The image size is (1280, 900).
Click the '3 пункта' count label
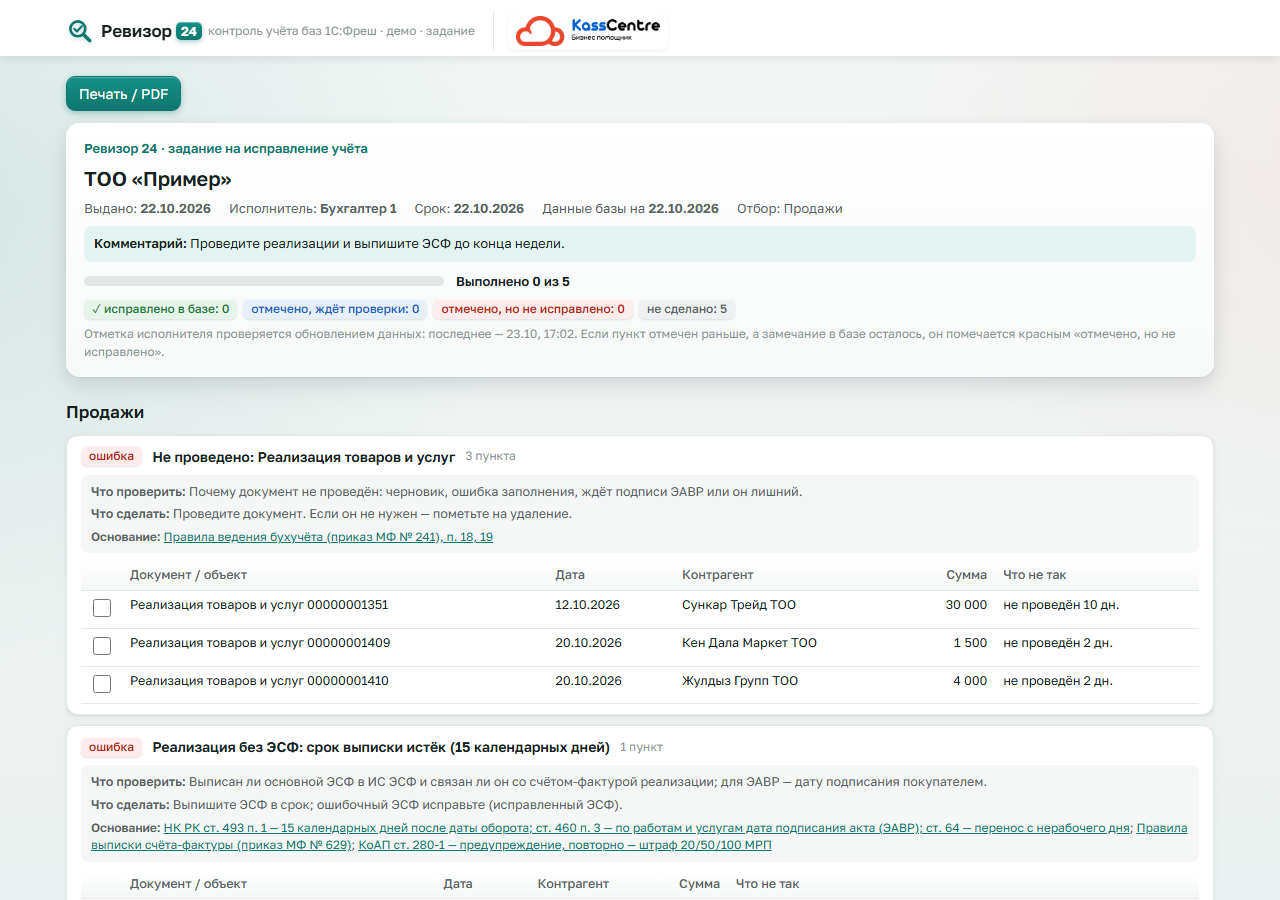click(490, 456)
